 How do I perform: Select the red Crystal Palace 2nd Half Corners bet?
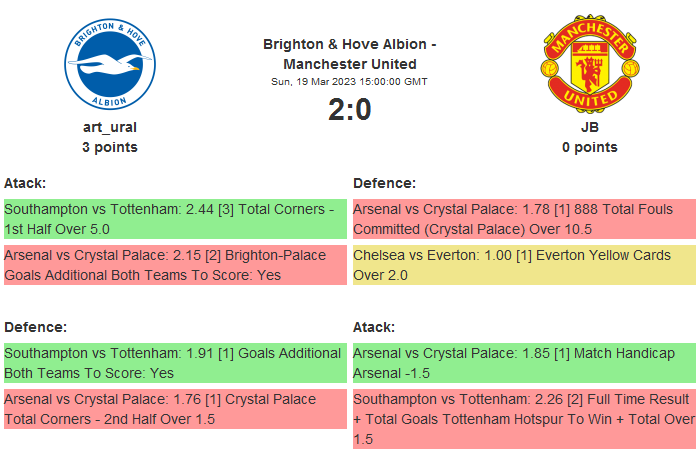coord(175,409)
